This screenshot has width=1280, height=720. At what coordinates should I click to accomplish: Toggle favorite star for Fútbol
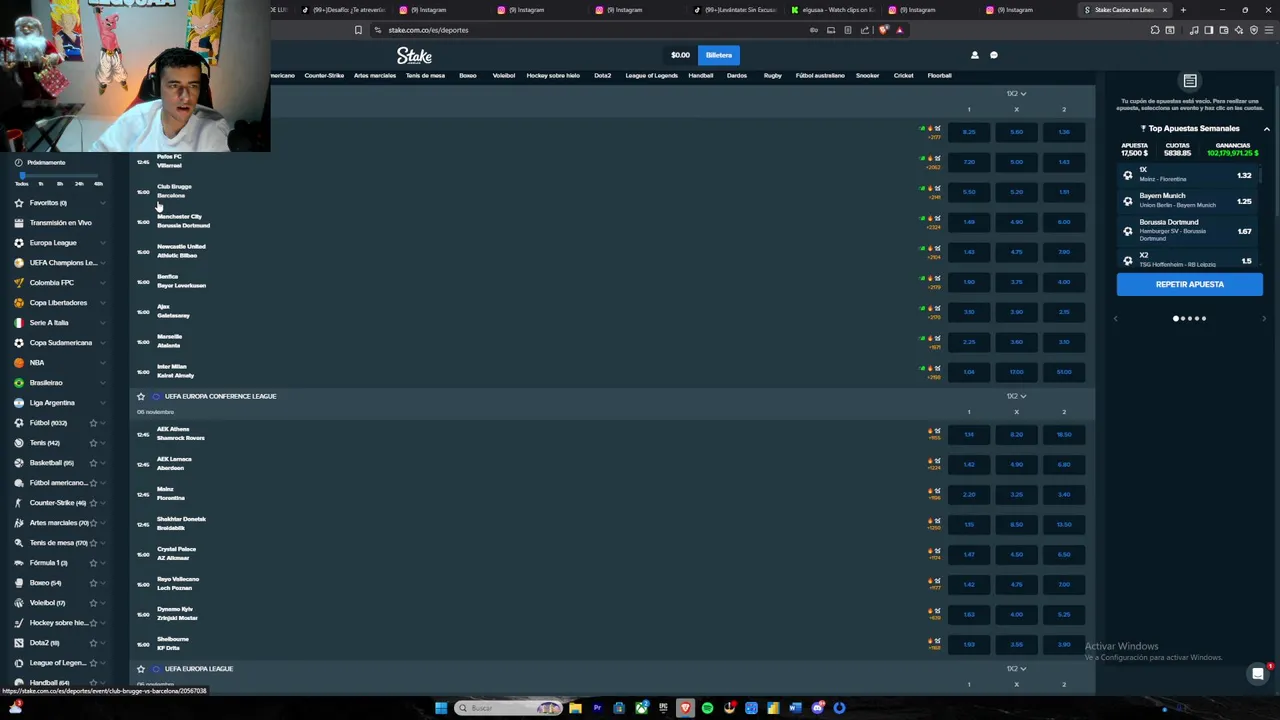click(93, 423)
